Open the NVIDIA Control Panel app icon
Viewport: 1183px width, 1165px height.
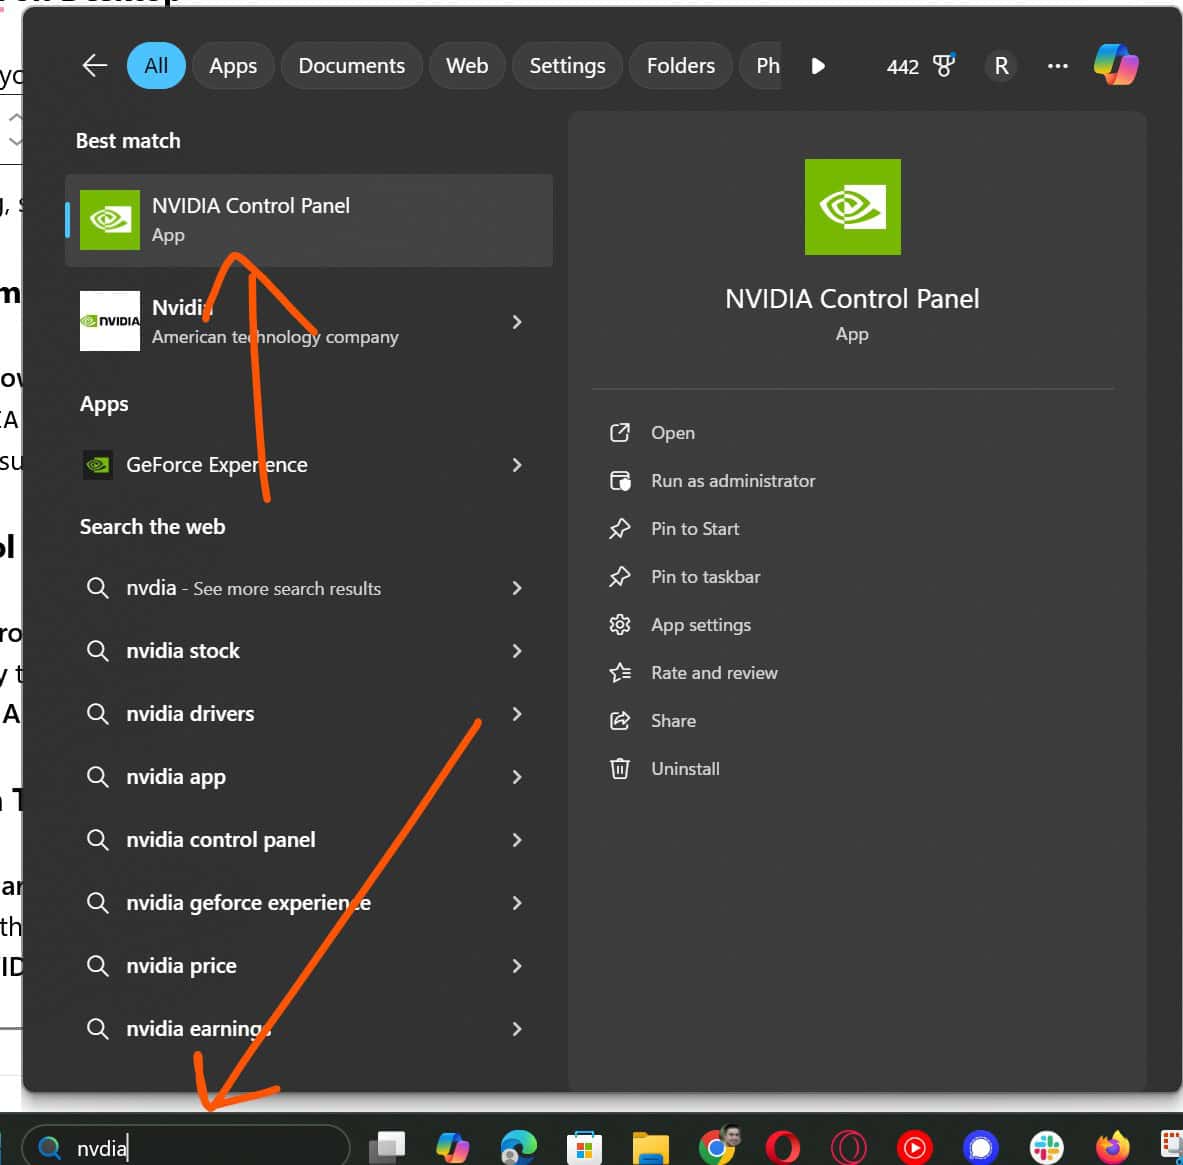click(110, 220)
